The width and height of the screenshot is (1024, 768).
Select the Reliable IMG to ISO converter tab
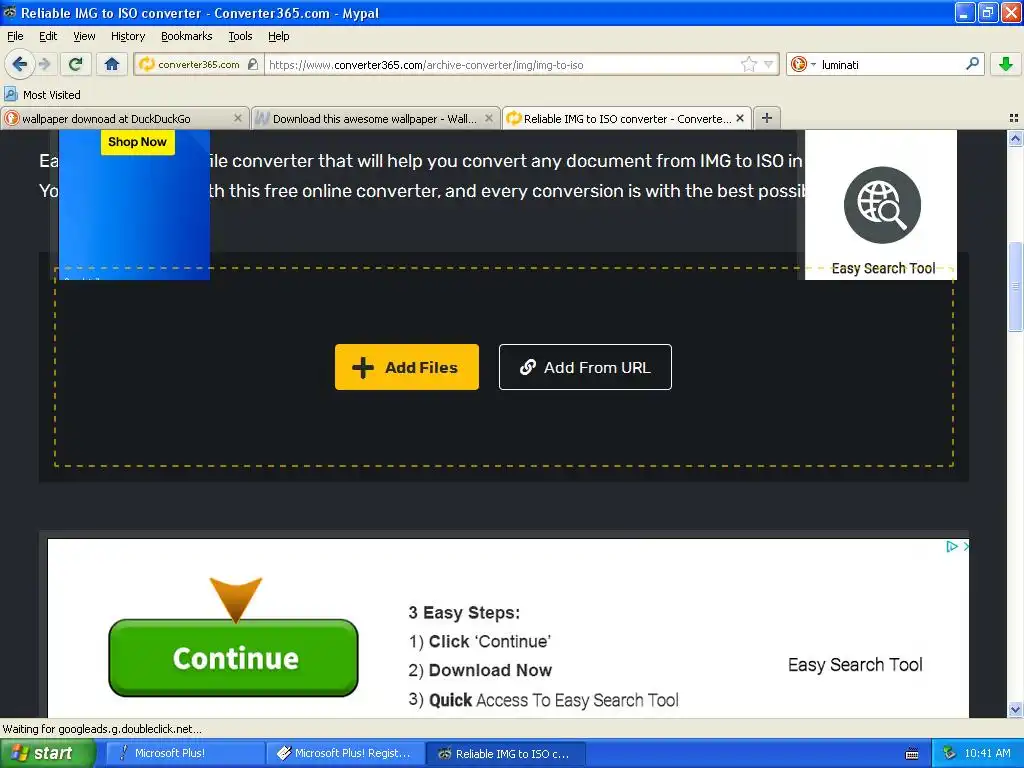point(627,119)
